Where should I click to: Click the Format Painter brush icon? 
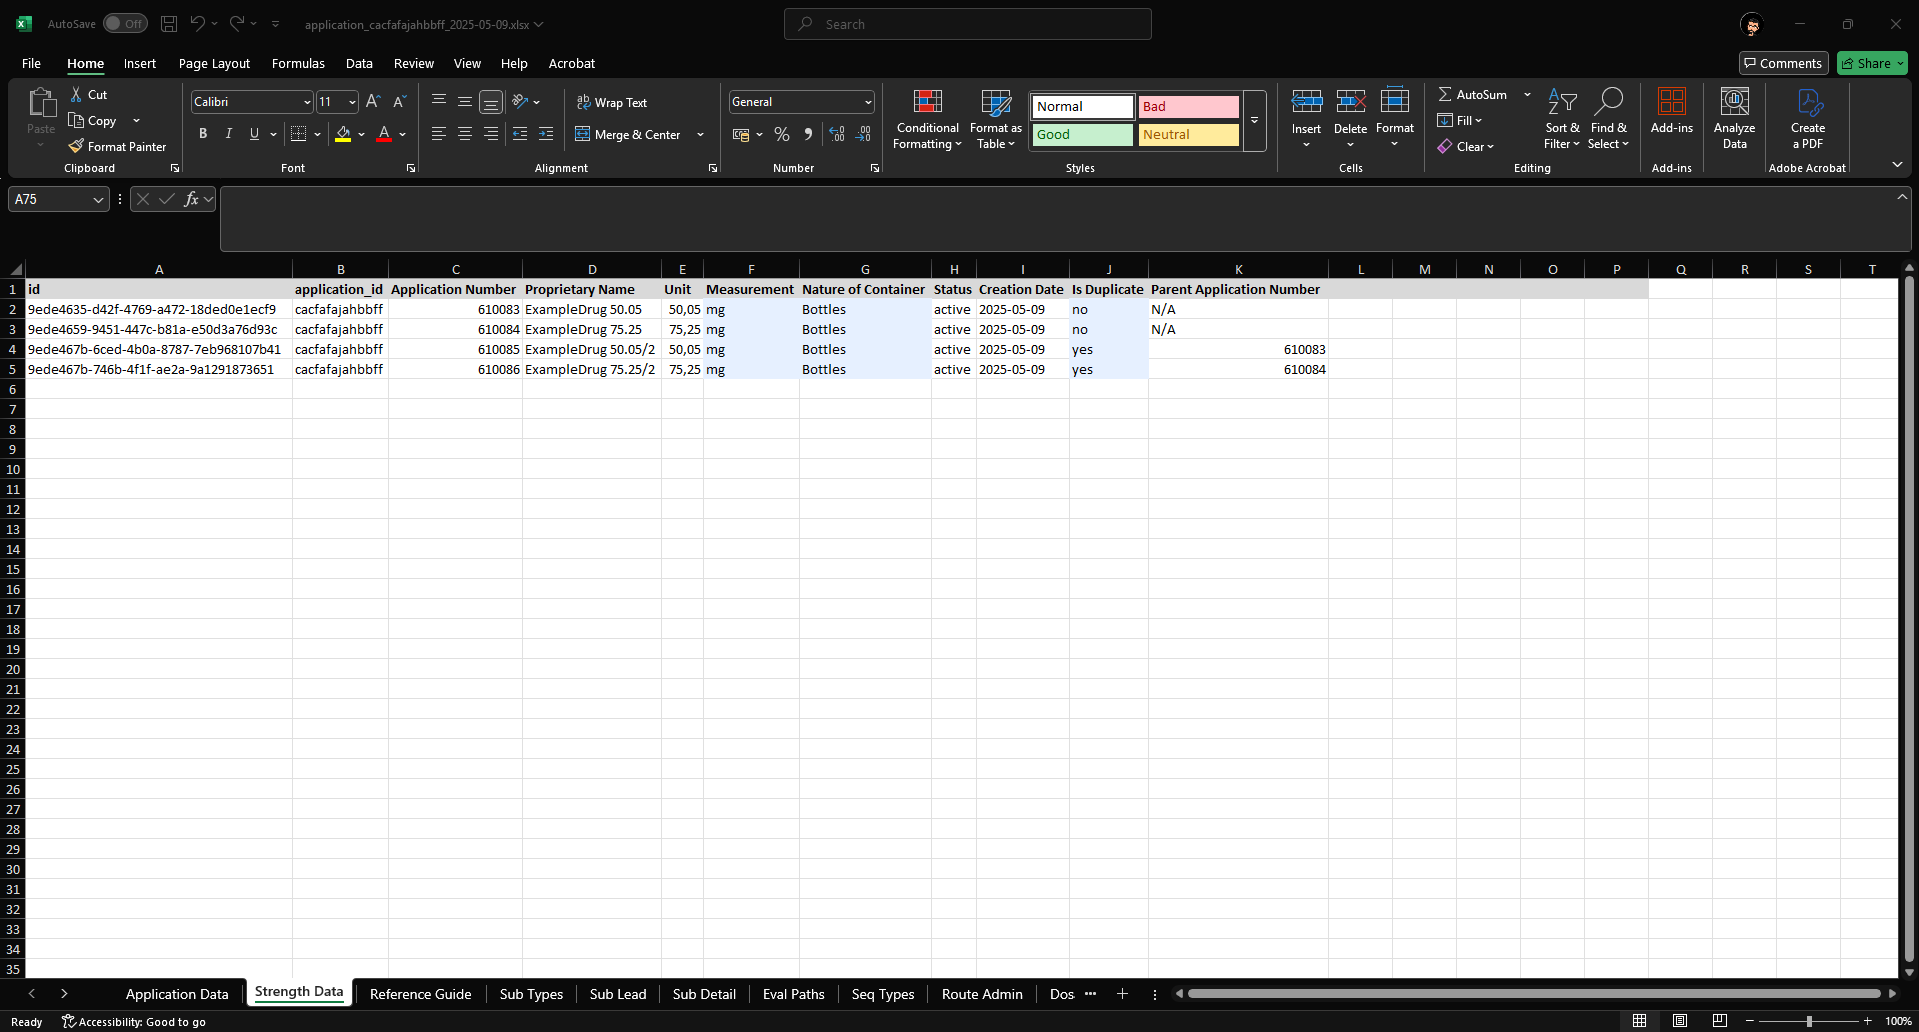coord(76,146)
